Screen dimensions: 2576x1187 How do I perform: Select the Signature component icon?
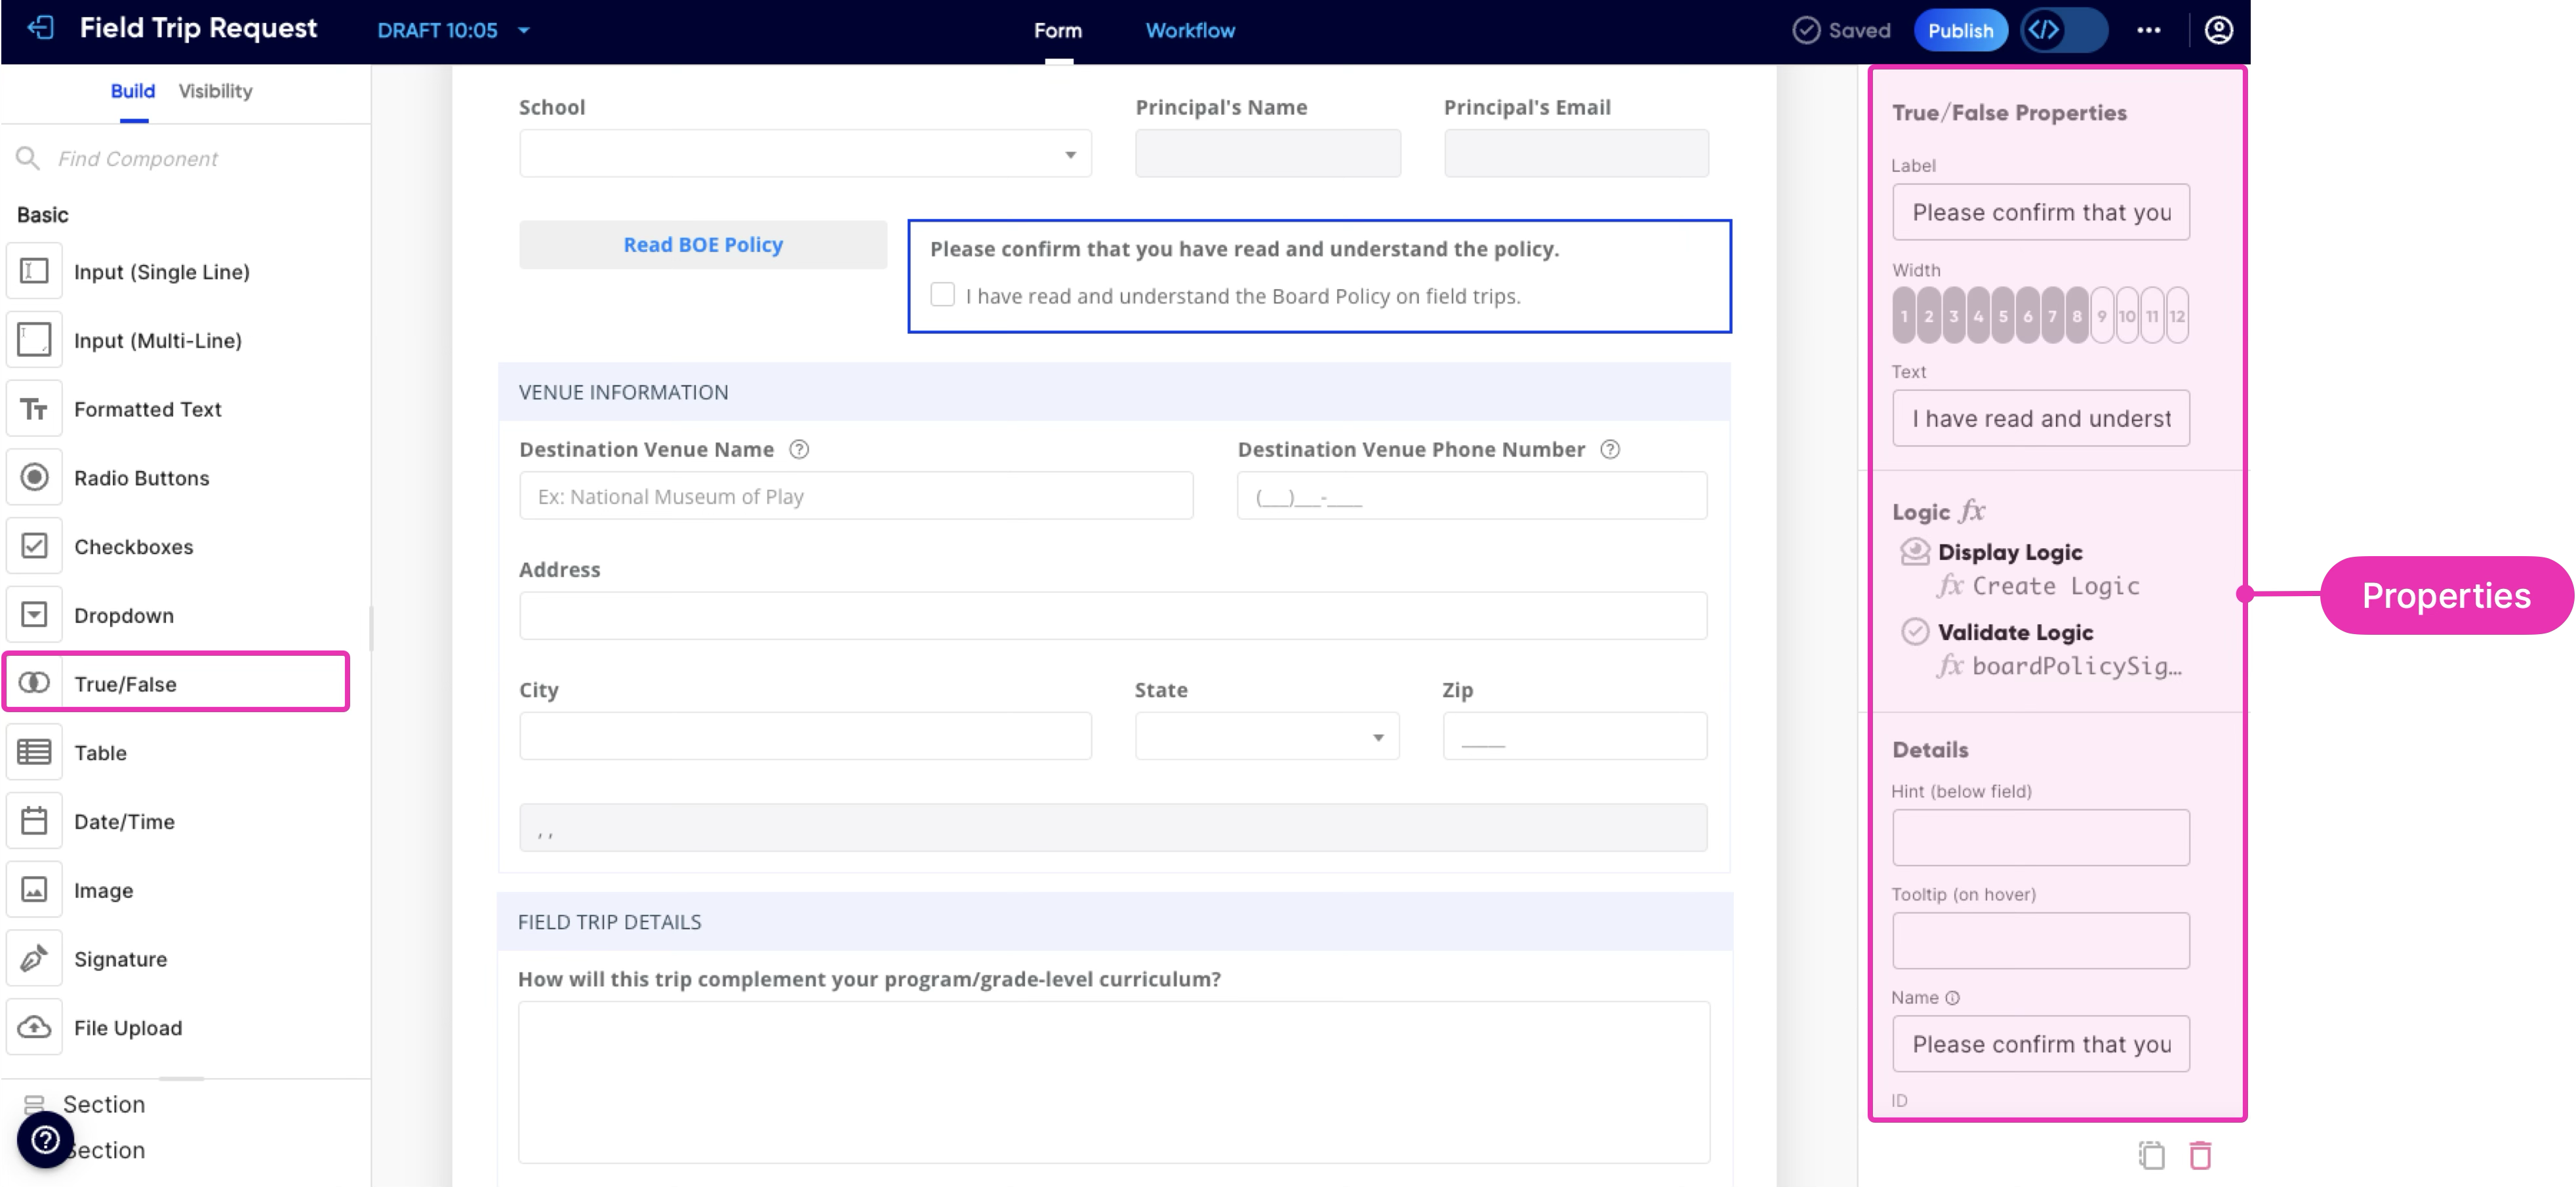[x=35, y=958]
